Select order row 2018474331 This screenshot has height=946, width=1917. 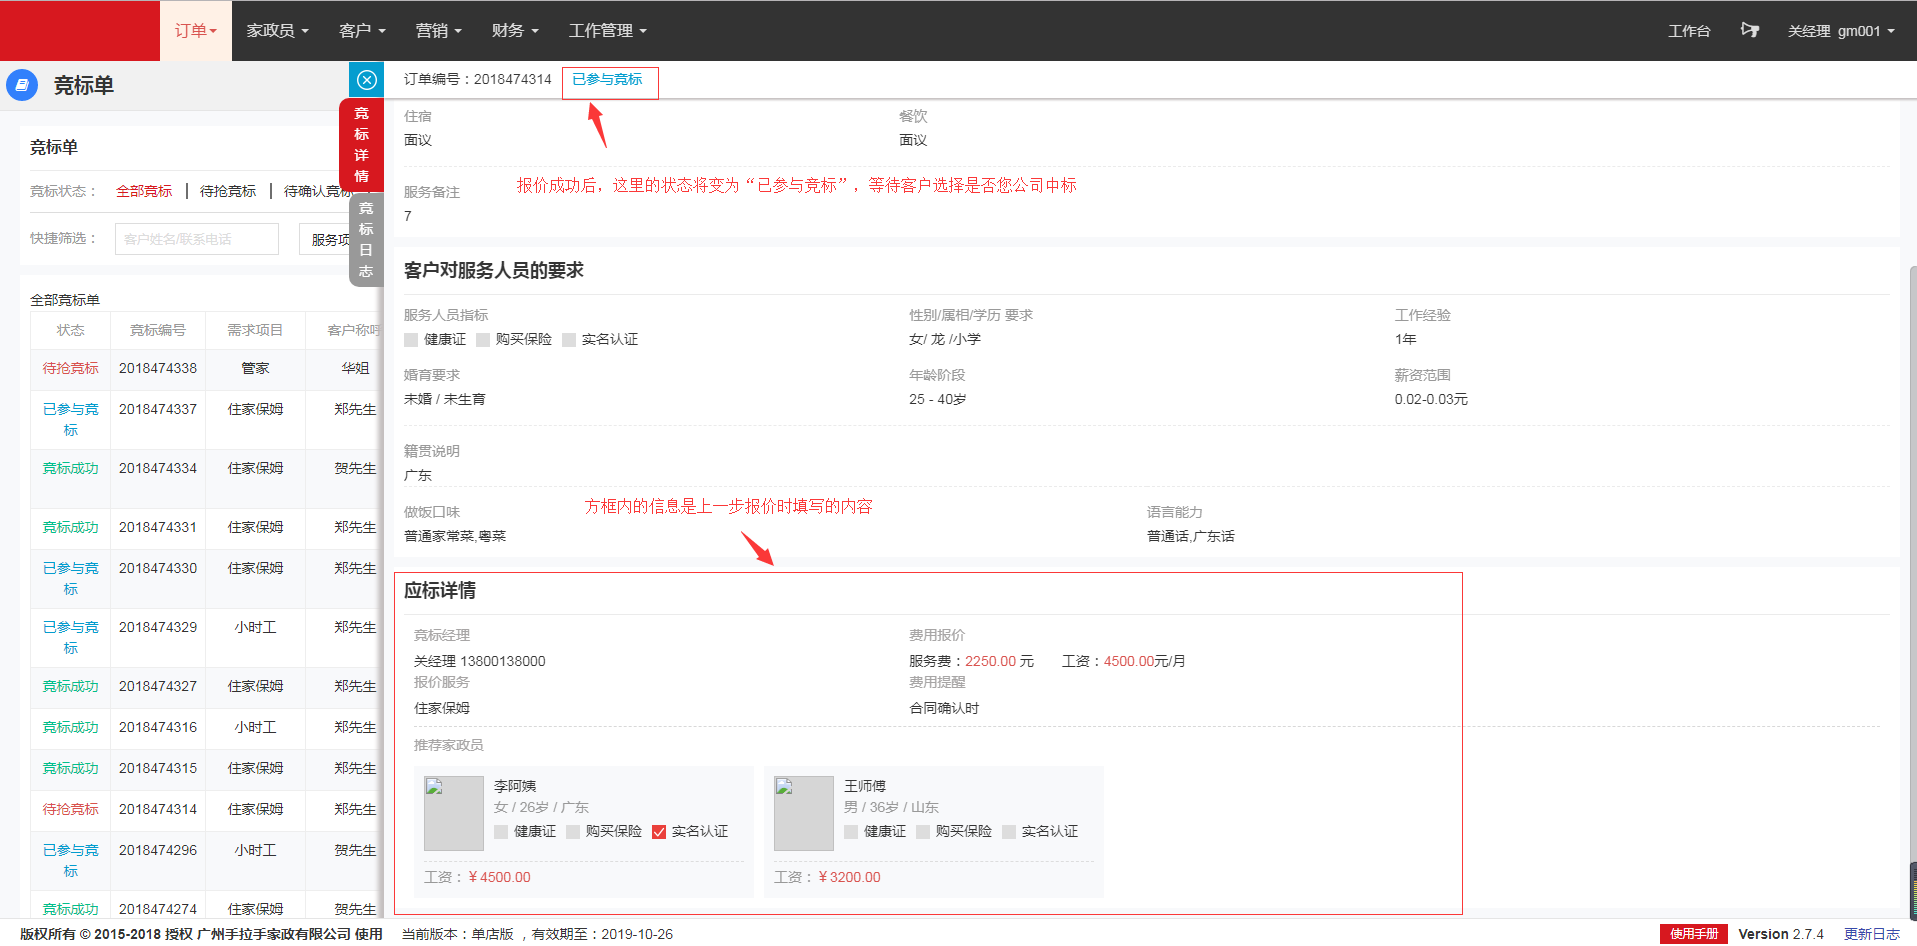coord(205,529)
